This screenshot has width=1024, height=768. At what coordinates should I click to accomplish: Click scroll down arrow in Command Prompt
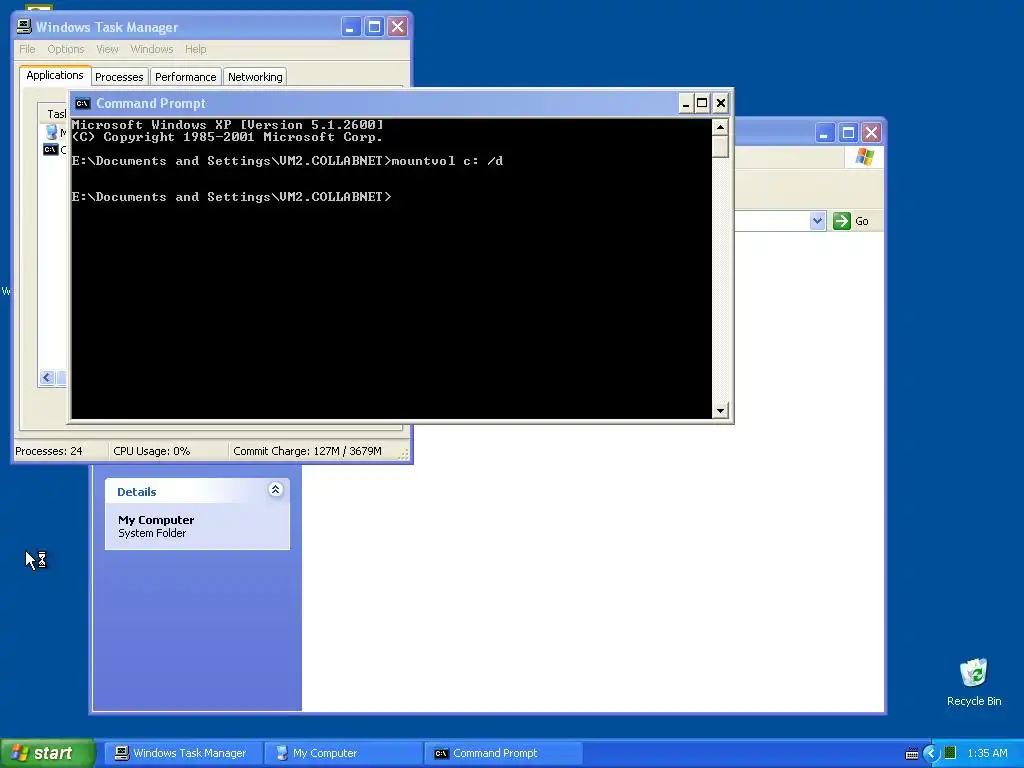point(720,411)
